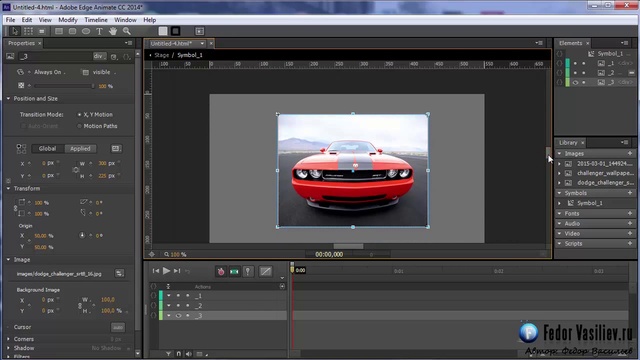
Task: Click the playhead marker at 0:00
Action: click(292, 269)
